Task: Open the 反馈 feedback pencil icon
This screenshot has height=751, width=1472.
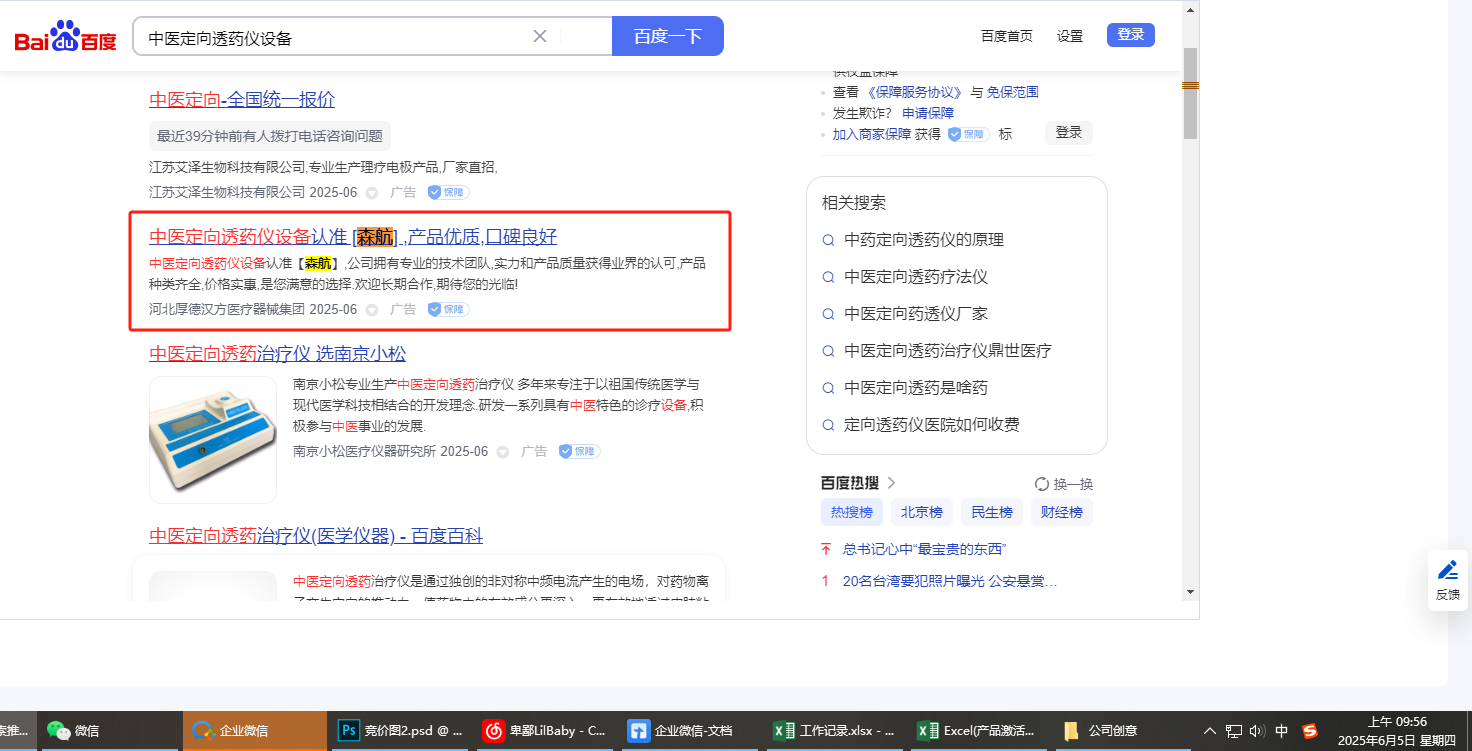Action: (x=1447, y=571)
